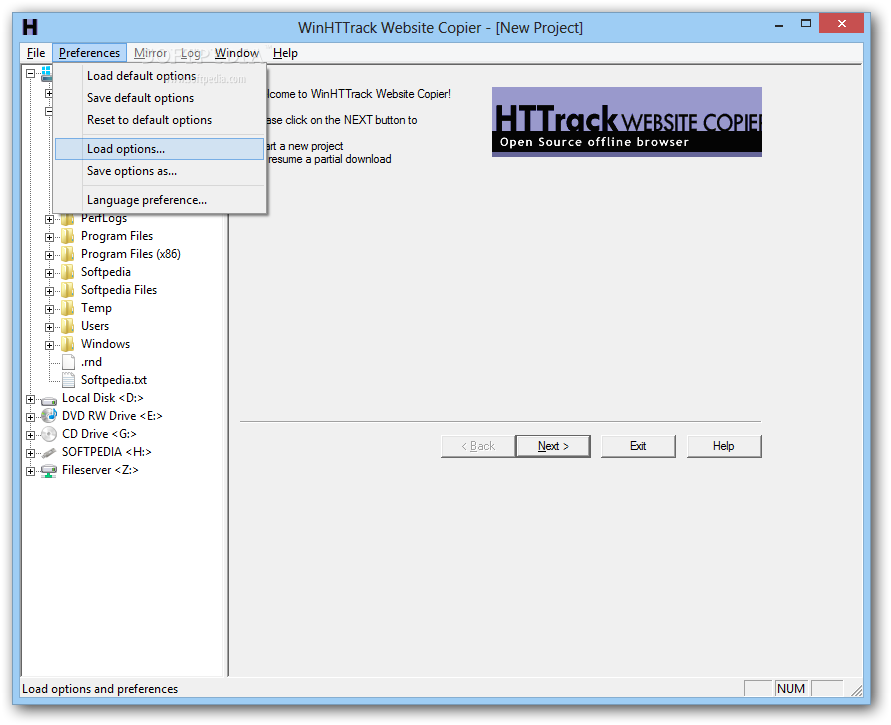Screen dimensions: 891x725
Task: Select the Softpedia folder icon
Action: click(68, 272)
